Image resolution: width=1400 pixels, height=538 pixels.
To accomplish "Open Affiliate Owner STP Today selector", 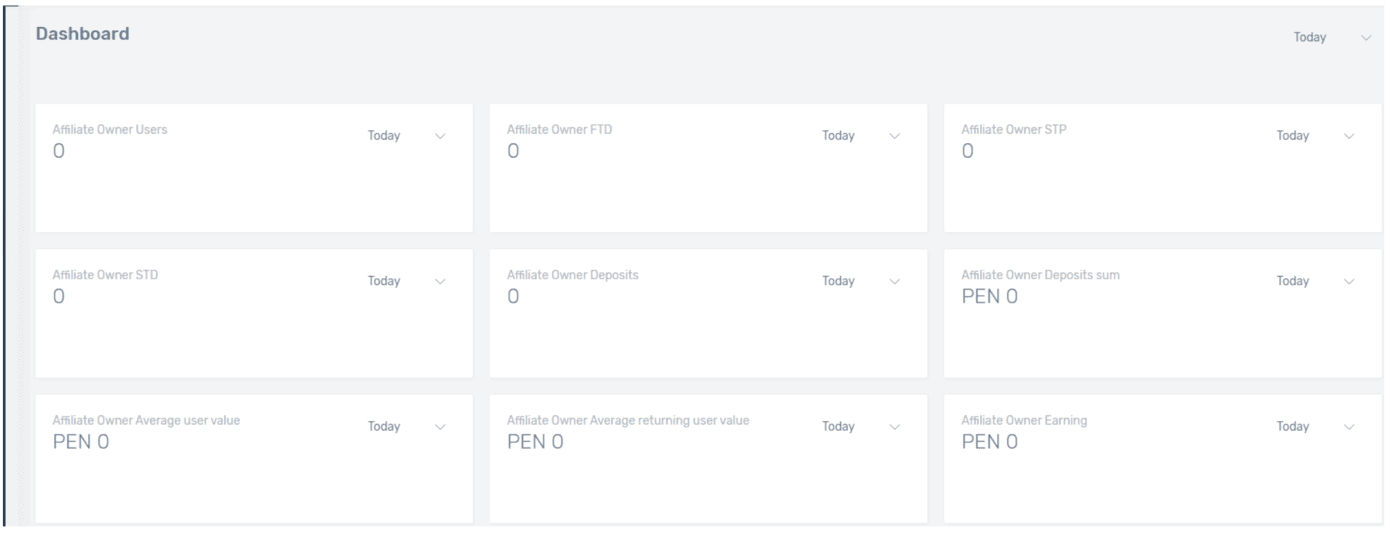I will 1293,136.
